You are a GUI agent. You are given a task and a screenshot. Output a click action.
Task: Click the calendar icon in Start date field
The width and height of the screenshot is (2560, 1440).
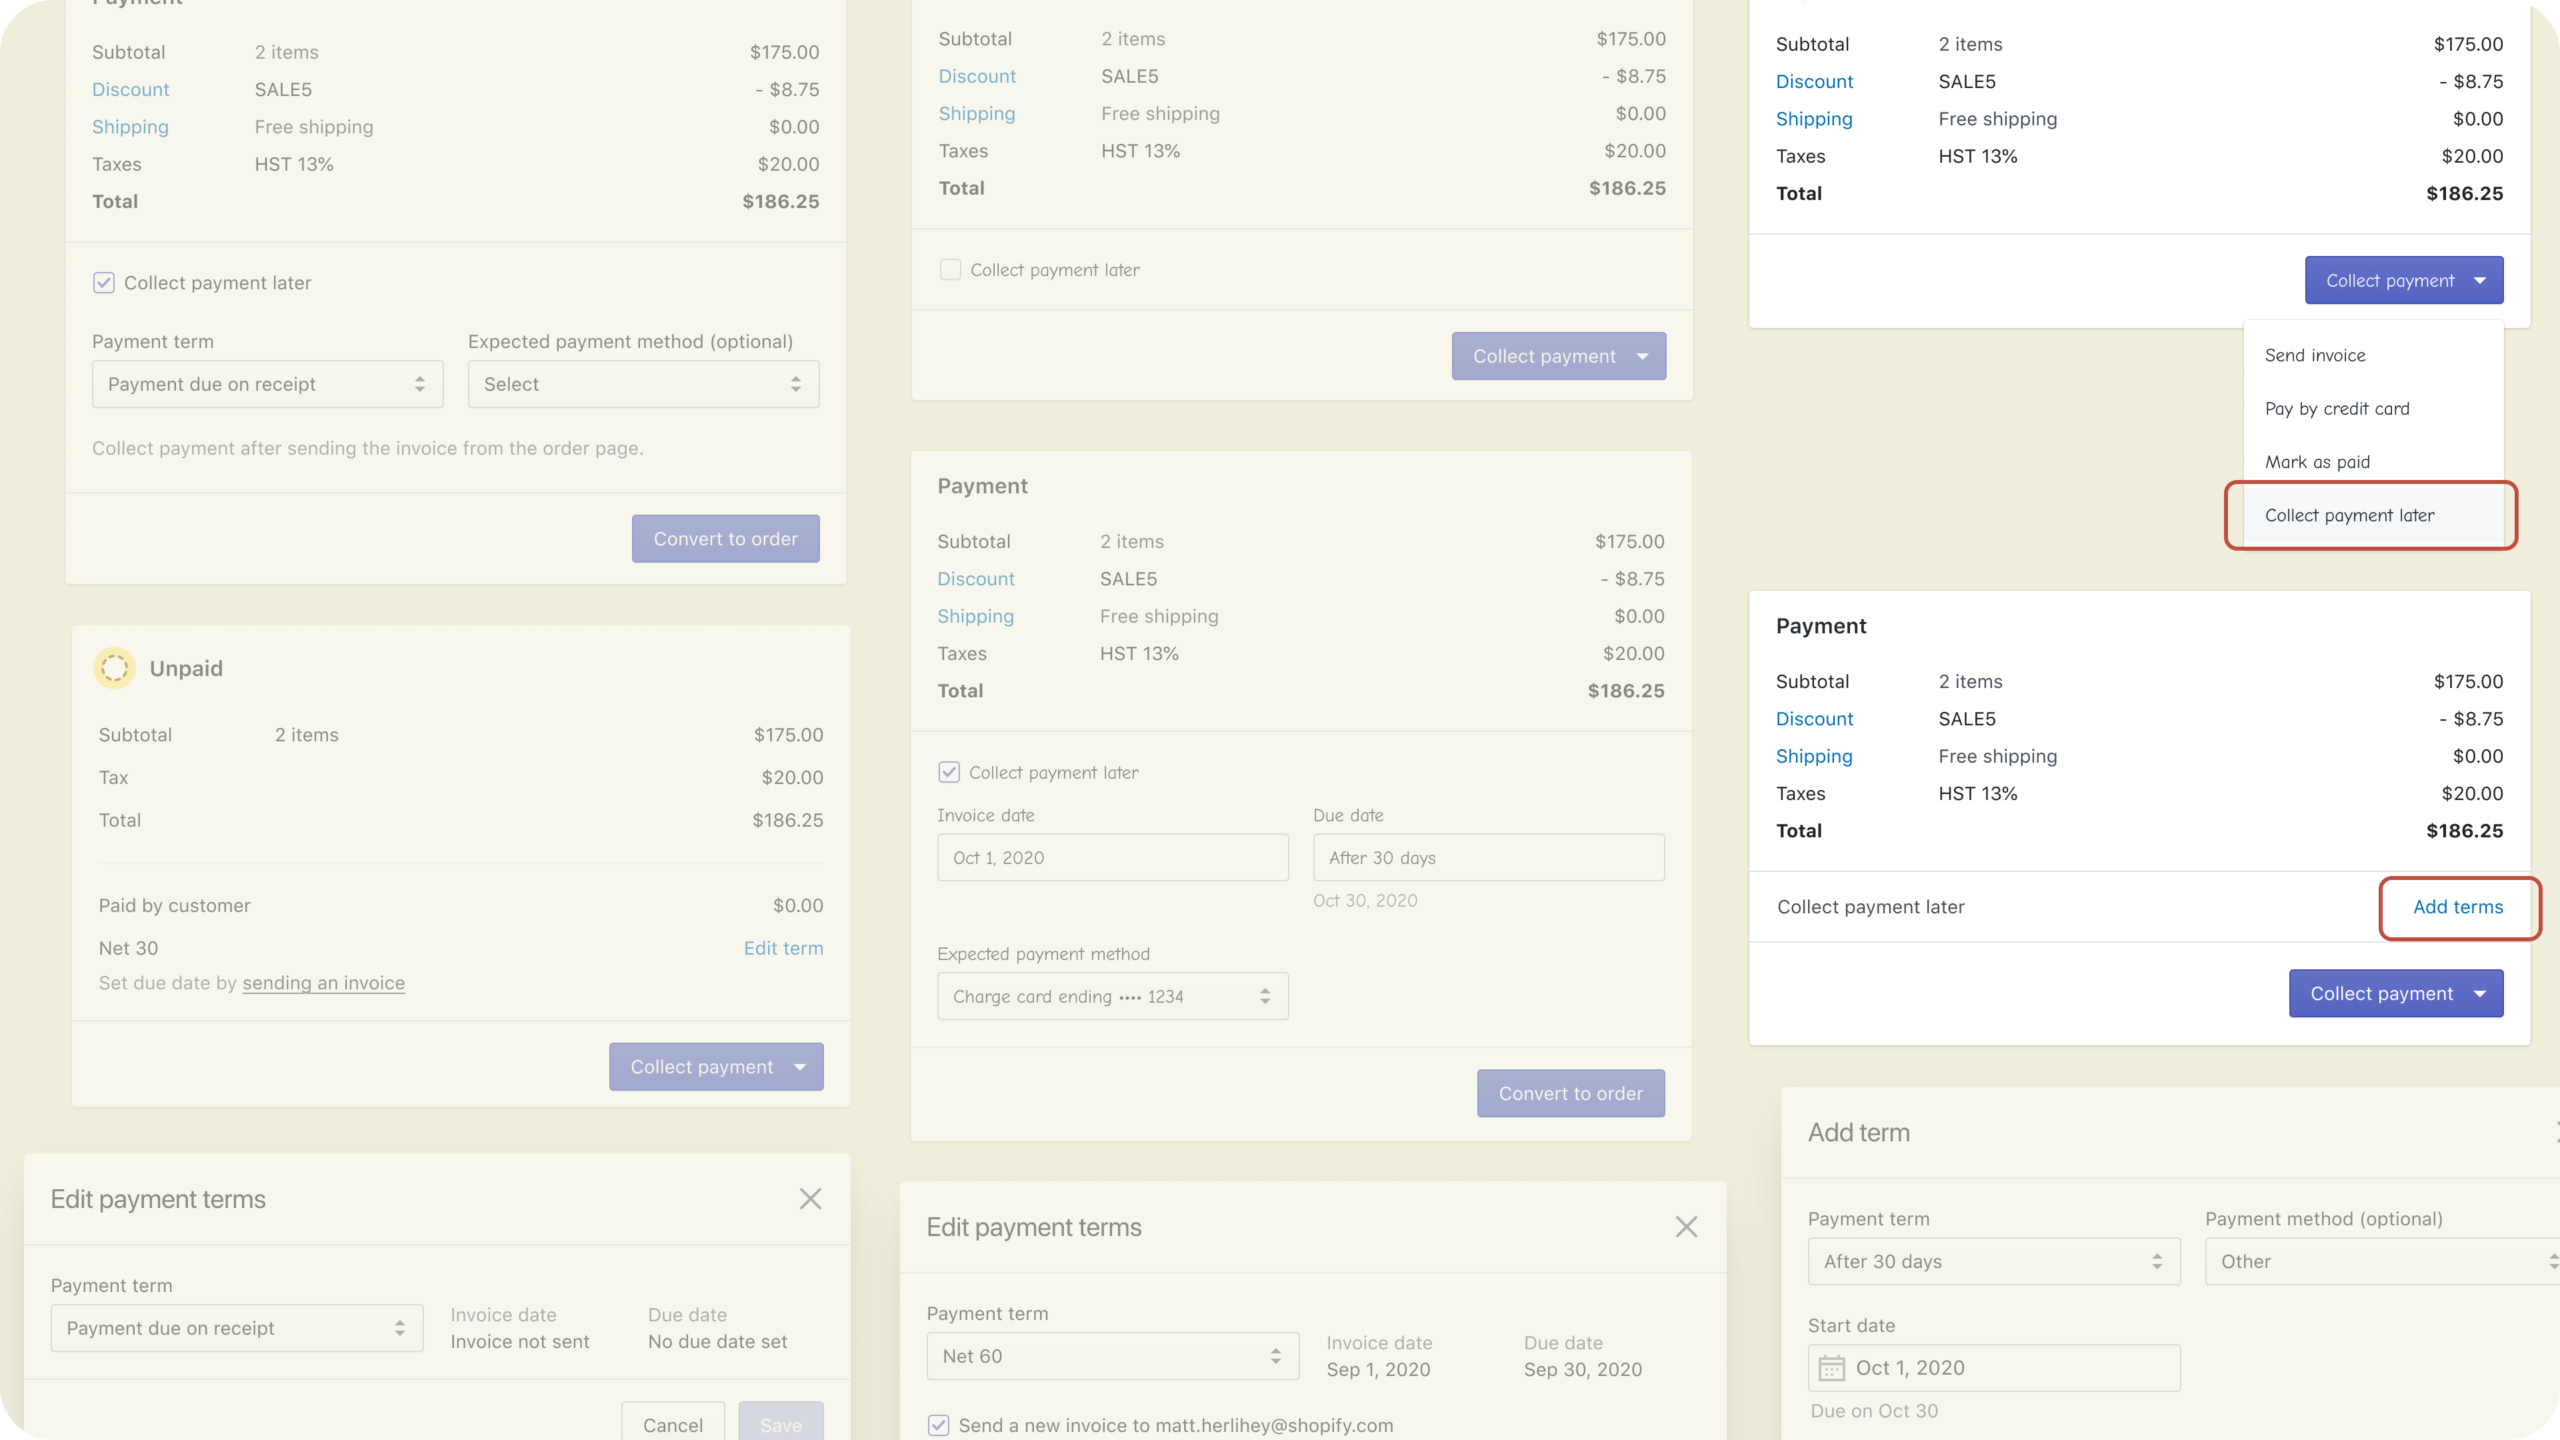[x=1831, y=1368]
